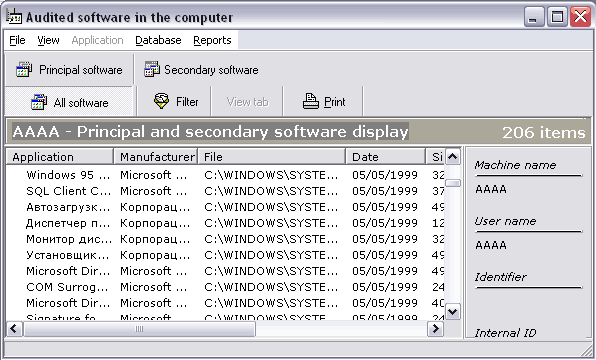596x360 pixels.
Task: Select the 'Windows 95 ...' row
Action: 225,175
